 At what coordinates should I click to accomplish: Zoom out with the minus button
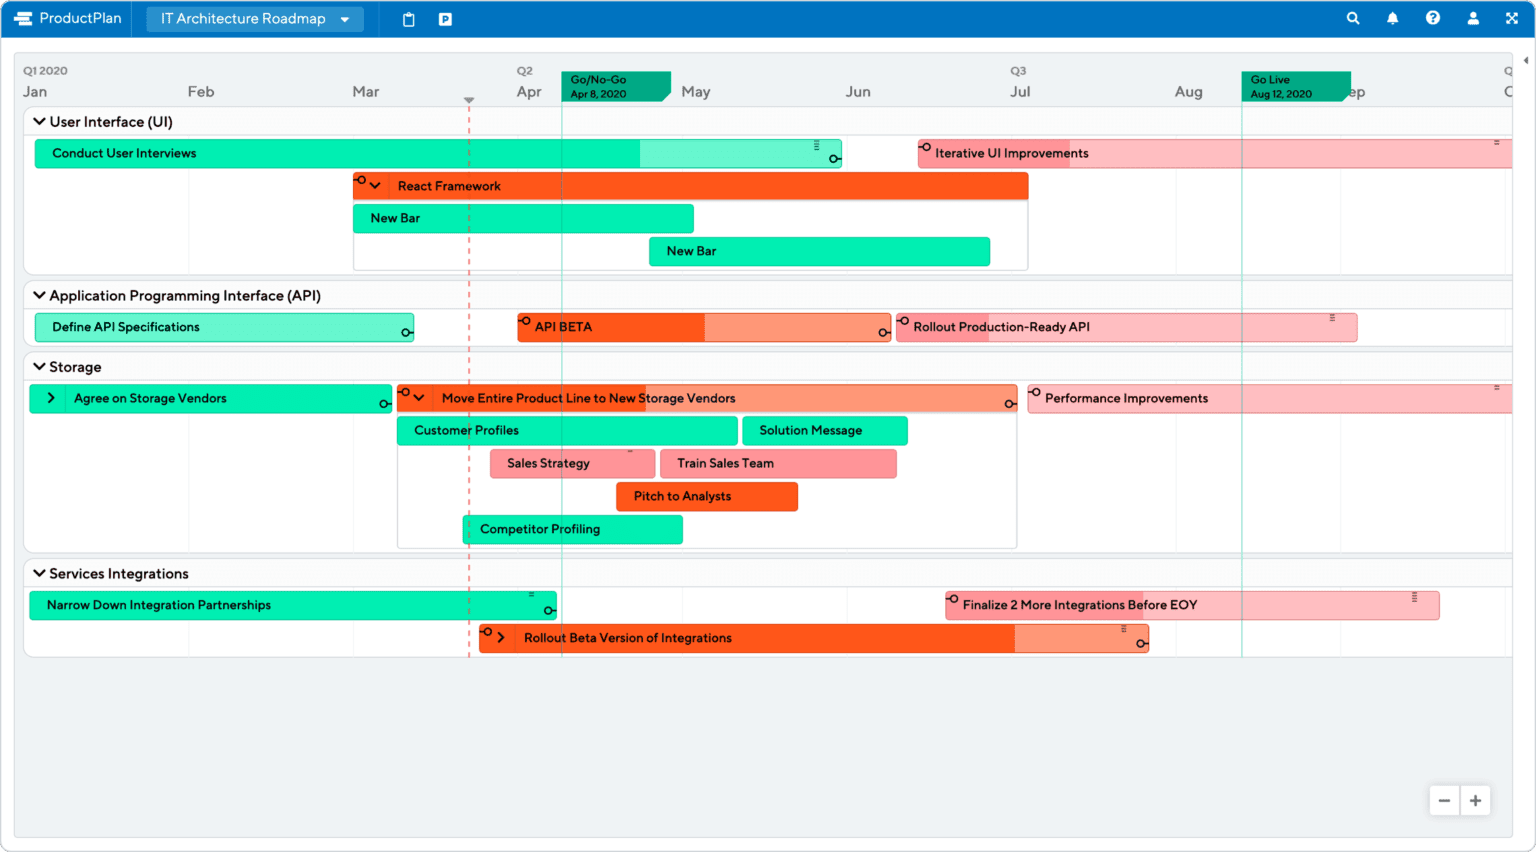tap(1444, 800)
